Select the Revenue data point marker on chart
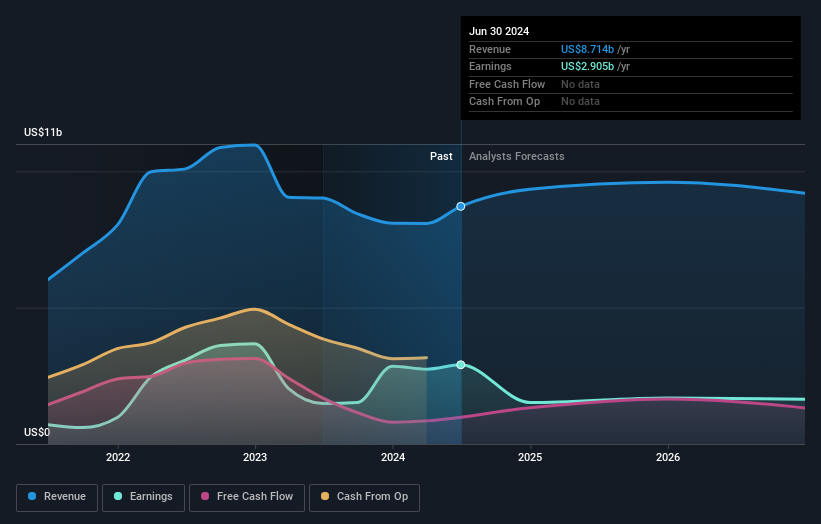Screen dimensions: 821x524 461,206
